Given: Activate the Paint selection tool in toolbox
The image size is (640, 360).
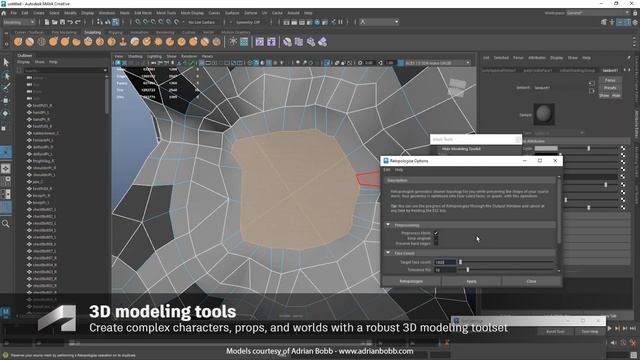Looking at the screenshot, I should pos(6,87).
